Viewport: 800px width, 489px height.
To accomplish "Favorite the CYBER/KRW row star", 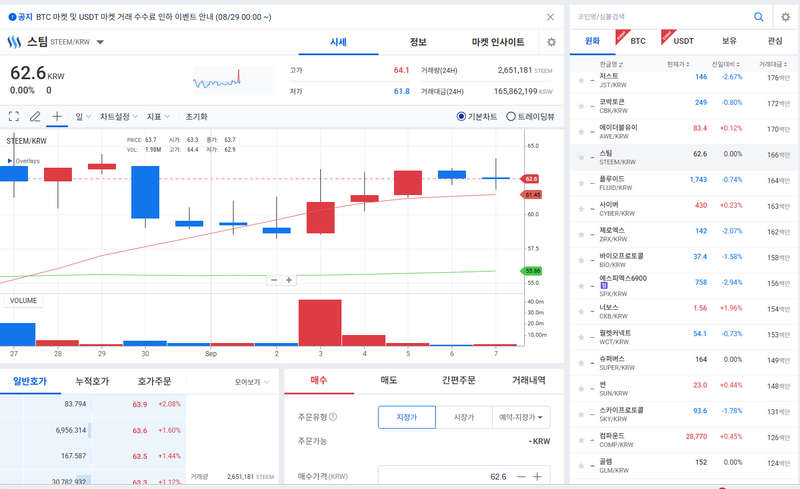I will click(581, 209).
